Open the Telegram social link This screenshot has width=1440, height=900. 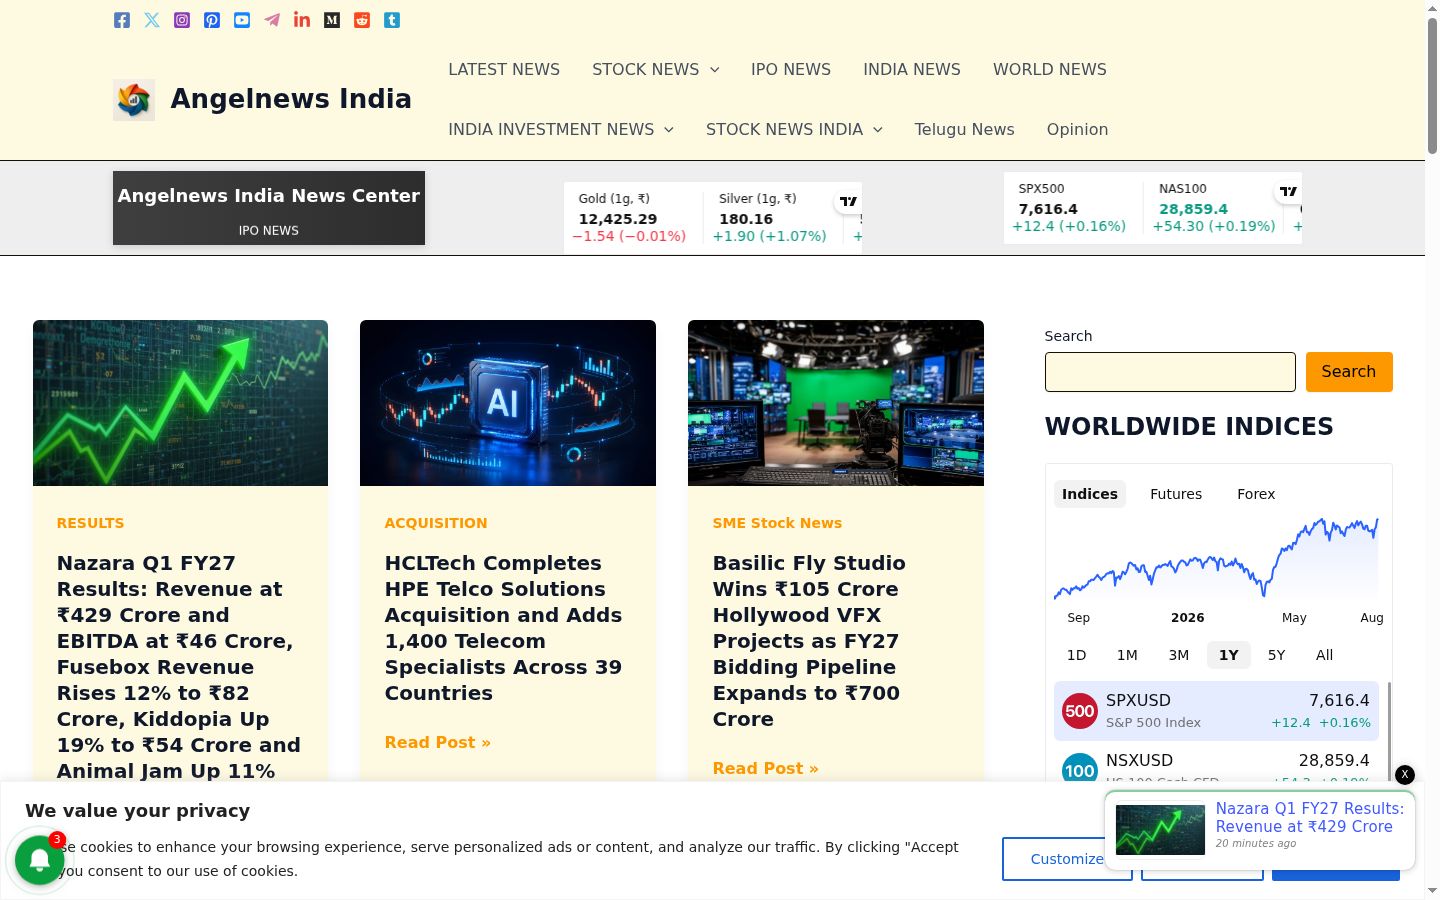click(272, 20)
